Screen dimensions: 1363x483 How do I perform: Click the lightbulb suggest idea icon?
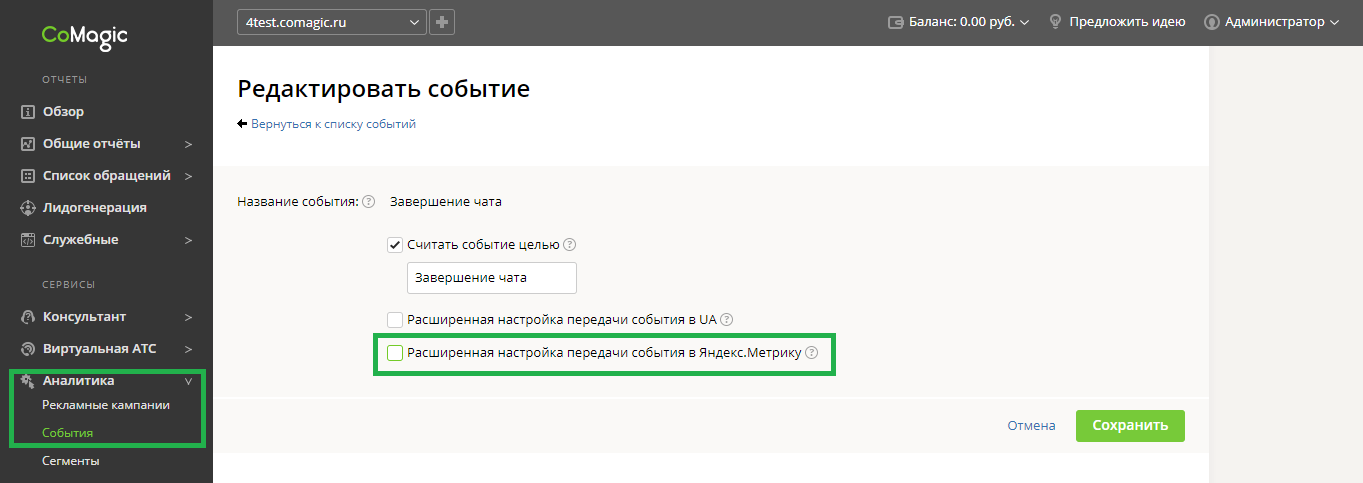[1054, 21]
